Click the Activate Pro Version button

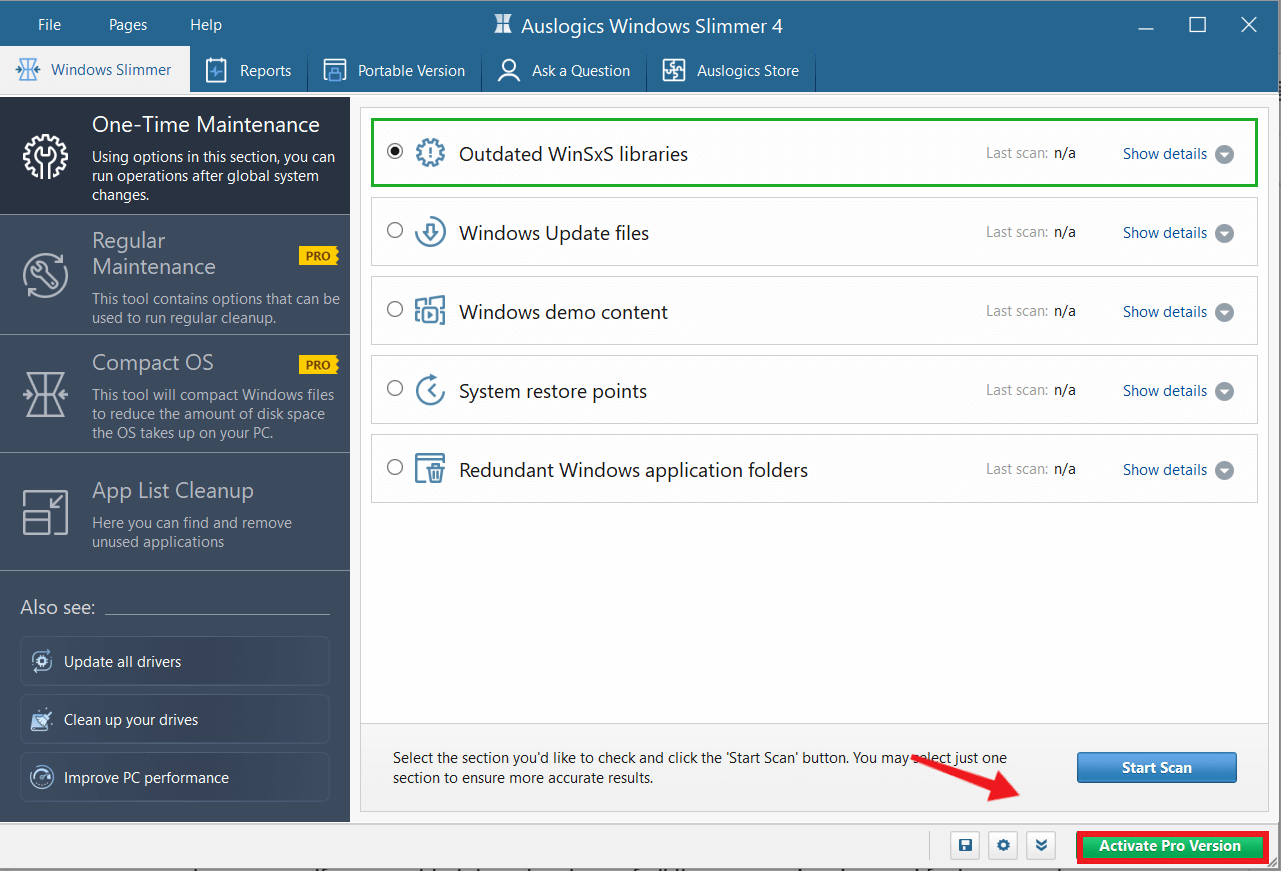click(1170, 846)
